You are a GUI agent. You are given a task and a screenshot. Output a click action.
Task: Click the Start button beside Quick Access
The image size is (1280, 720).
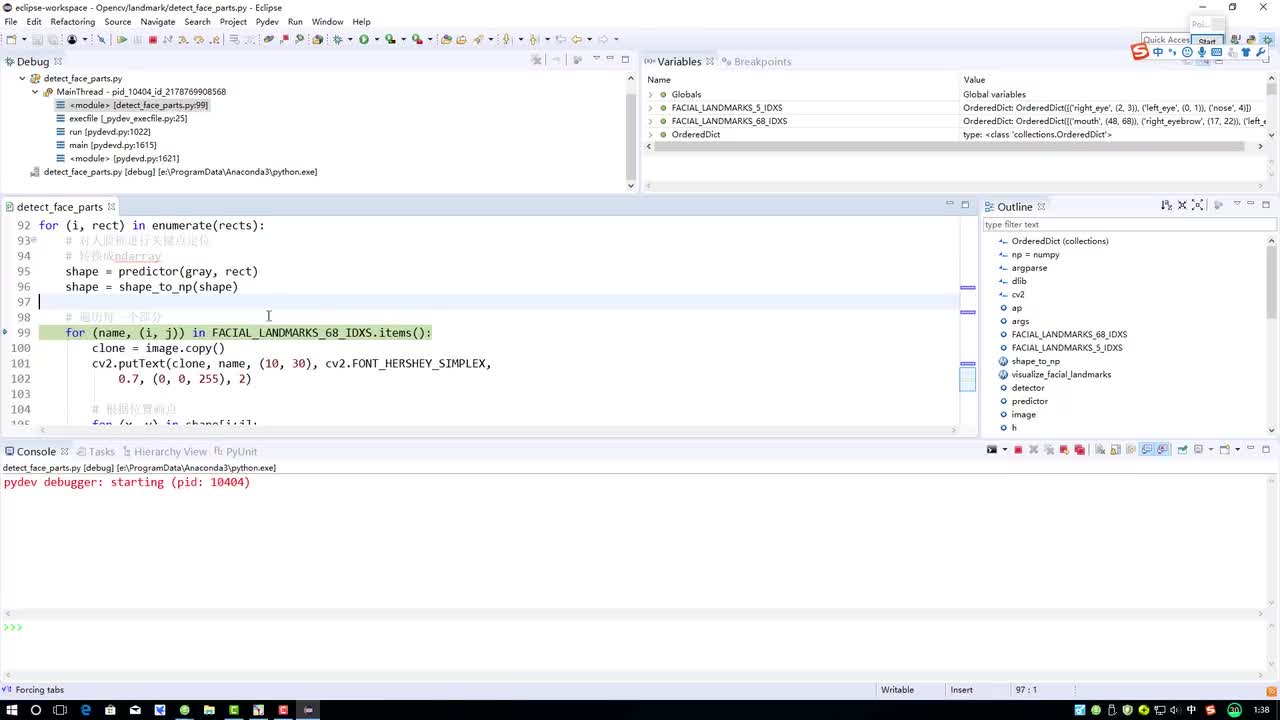pyautogui.click(x=1207, y=41)
